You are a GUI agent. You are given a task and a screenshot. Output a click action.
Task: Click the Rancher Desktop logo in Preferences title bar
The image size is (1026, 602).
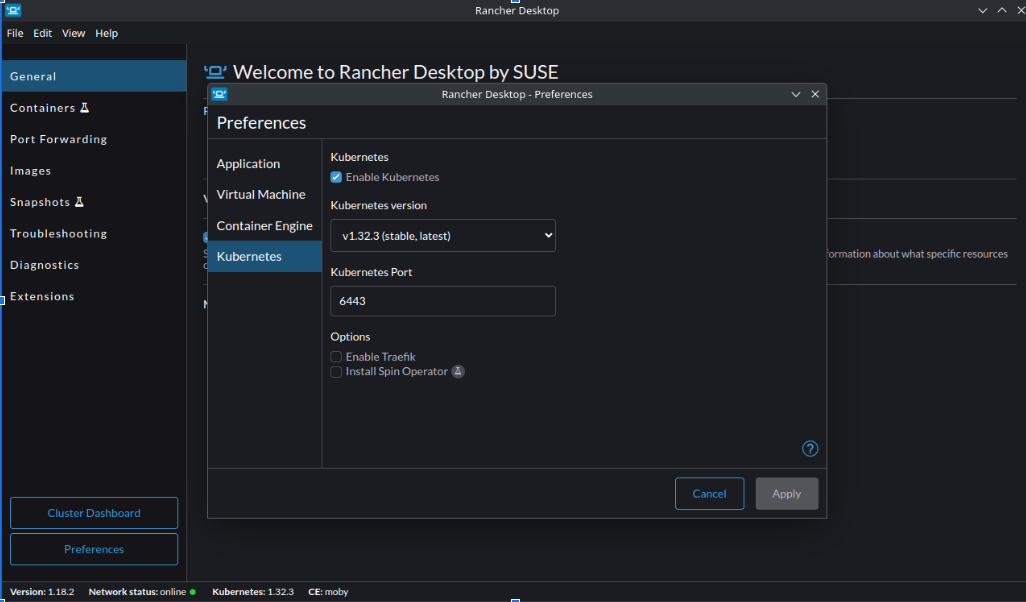pyautogui.click(x=219, y=94)
